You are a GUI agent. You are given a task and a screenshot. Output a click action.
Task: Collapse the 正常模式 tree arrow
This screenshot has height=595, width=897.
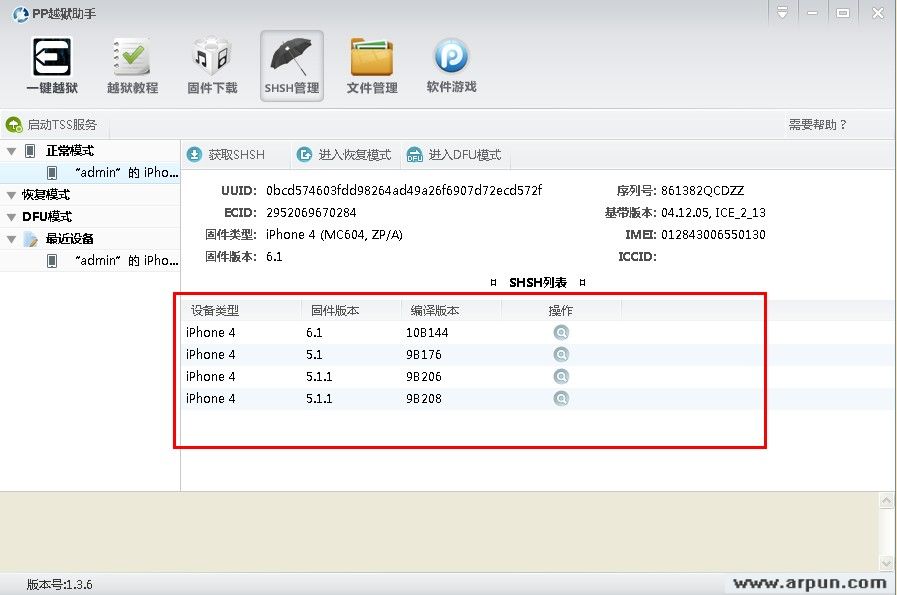pos(11,151)
